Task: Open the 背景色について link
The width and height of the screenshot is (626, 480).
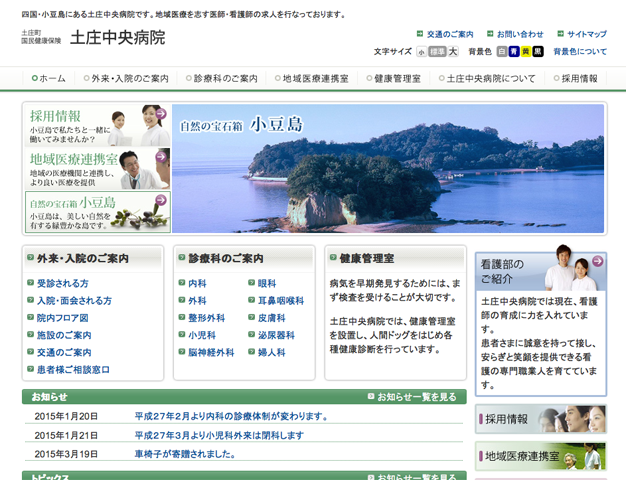Action: point(580,52)
